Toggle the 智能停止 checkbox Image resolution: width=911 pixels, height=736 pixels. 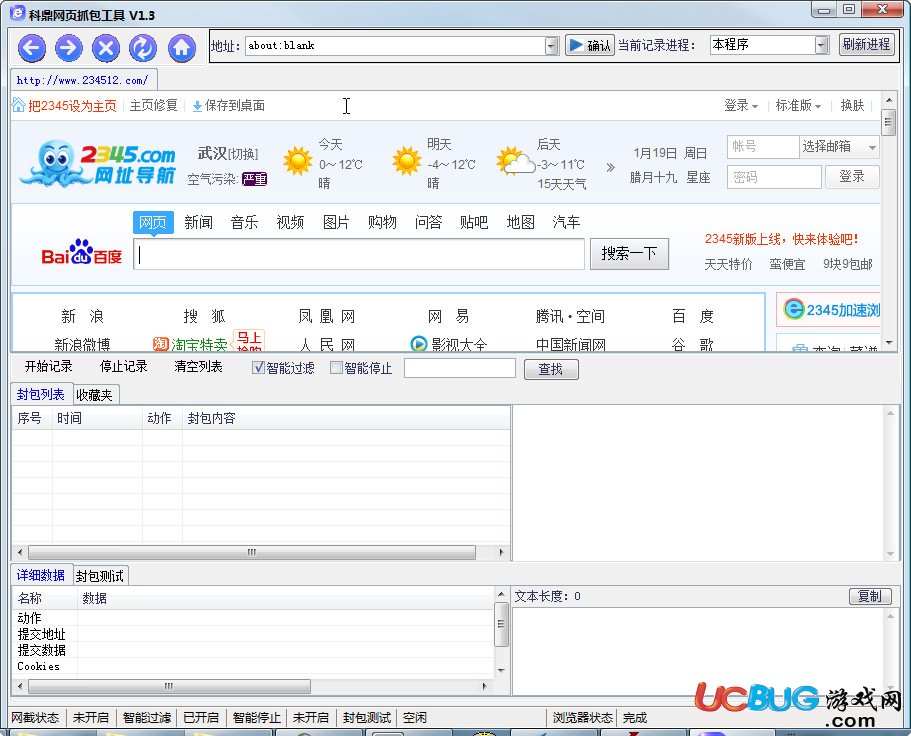[336, 368]
